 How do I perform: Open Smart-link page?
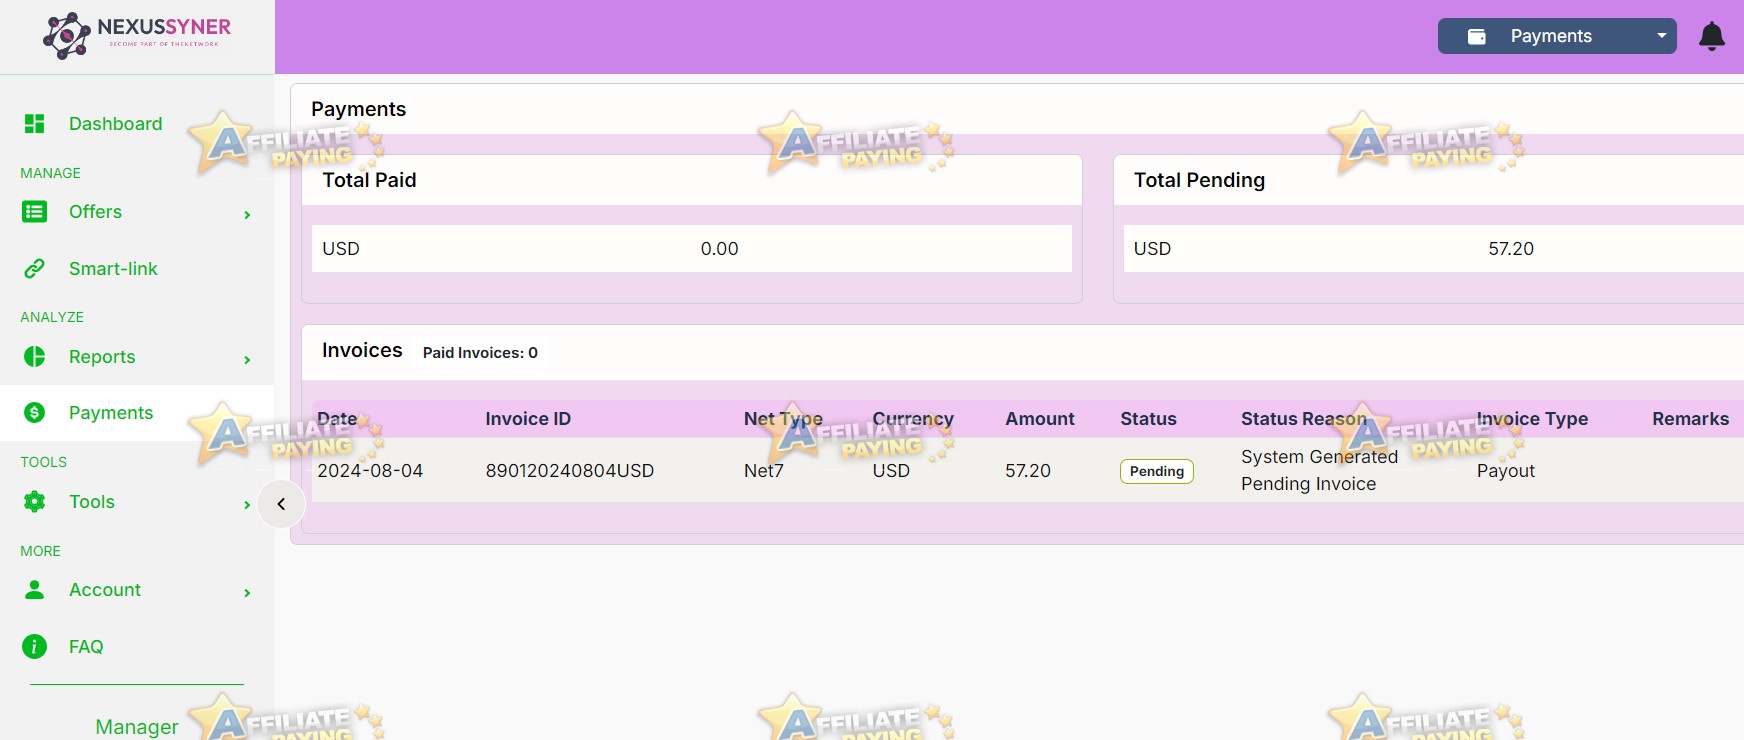point(113,268)
